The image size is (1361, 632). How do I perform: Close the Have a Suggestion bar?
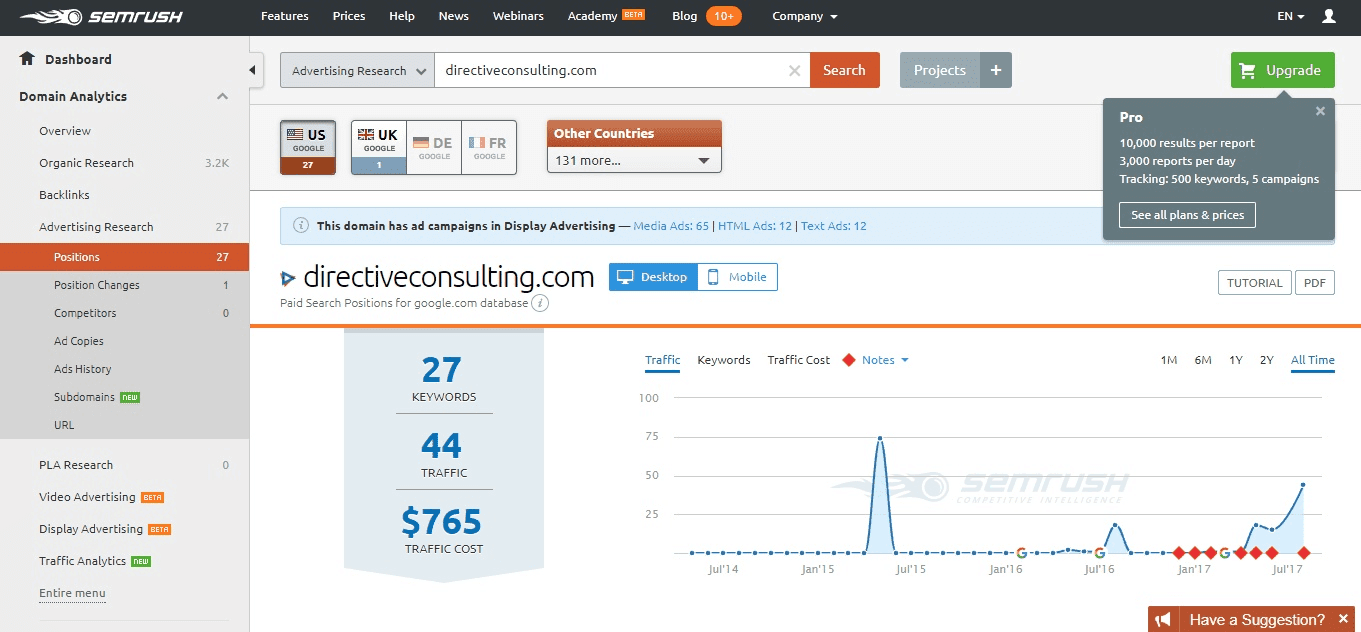click(1343, 620)
